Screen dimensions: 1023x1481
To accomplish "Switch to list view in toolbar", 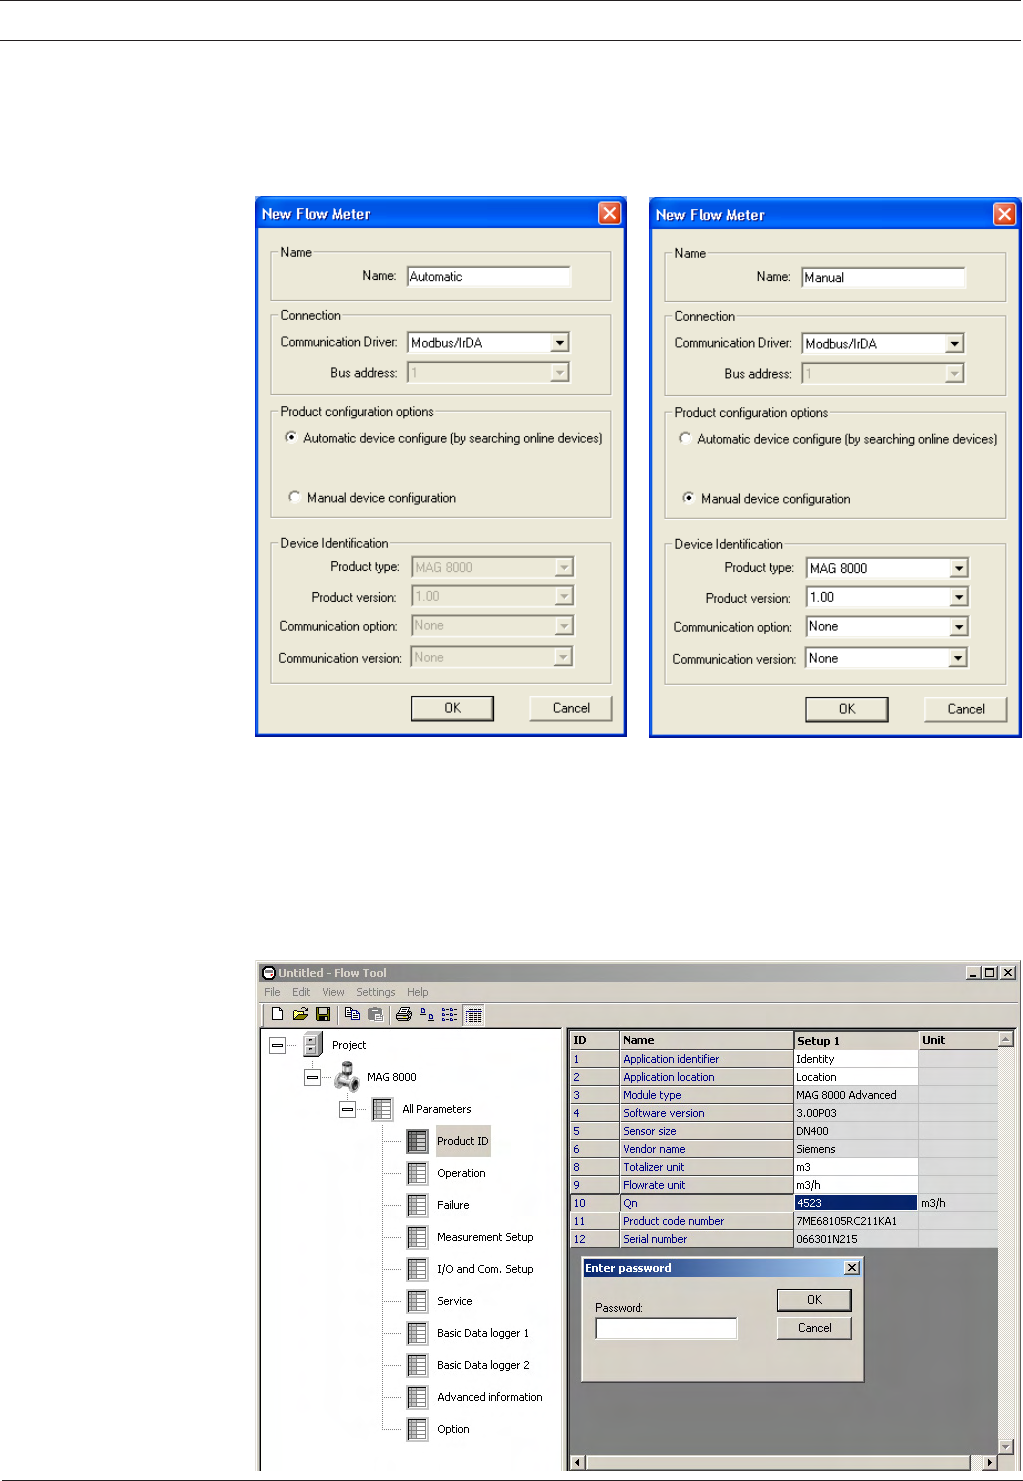I will point(450,1014).
